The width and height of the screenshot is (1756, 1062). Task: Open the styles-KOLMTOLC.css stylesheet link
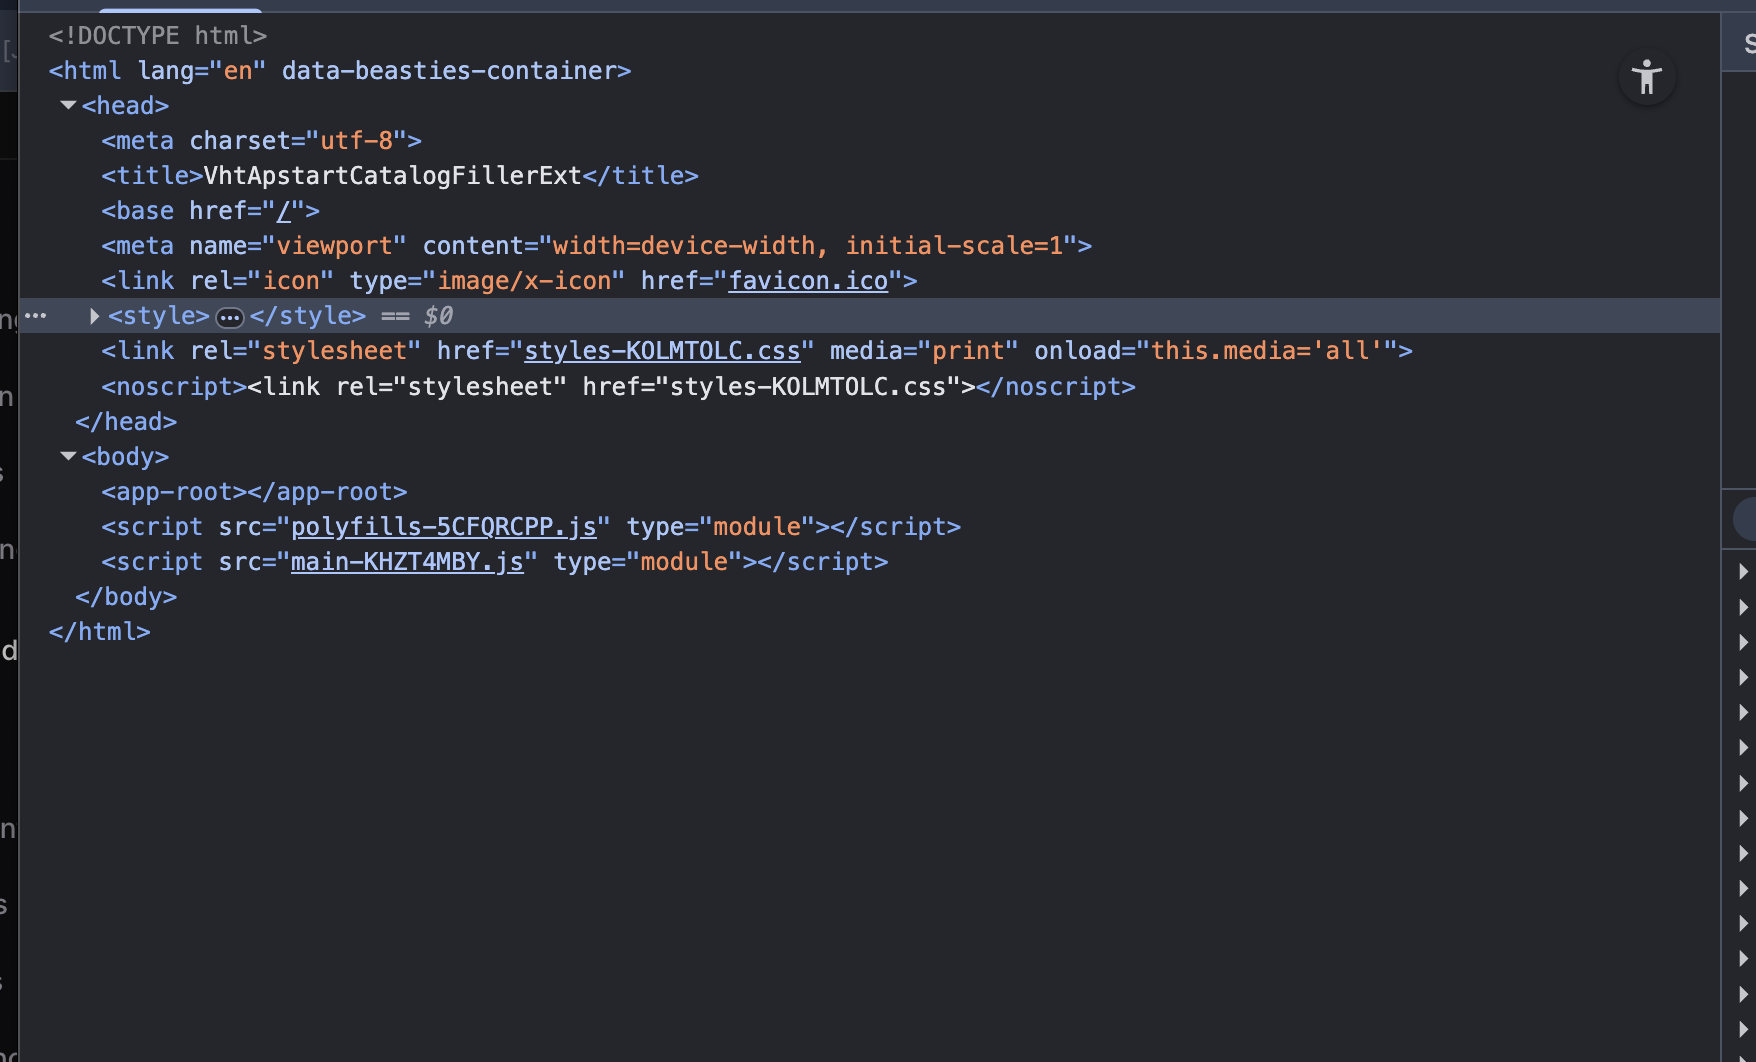(x=662, y=351)
